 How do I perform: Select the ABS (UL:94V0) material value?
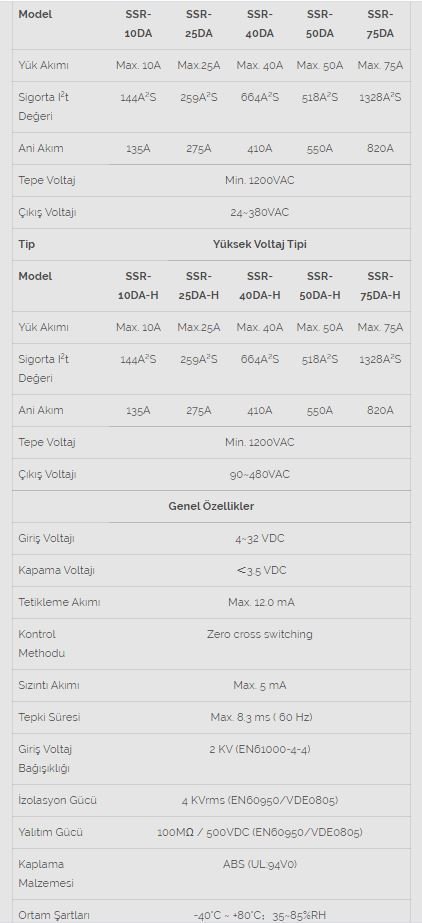(260, 865)
